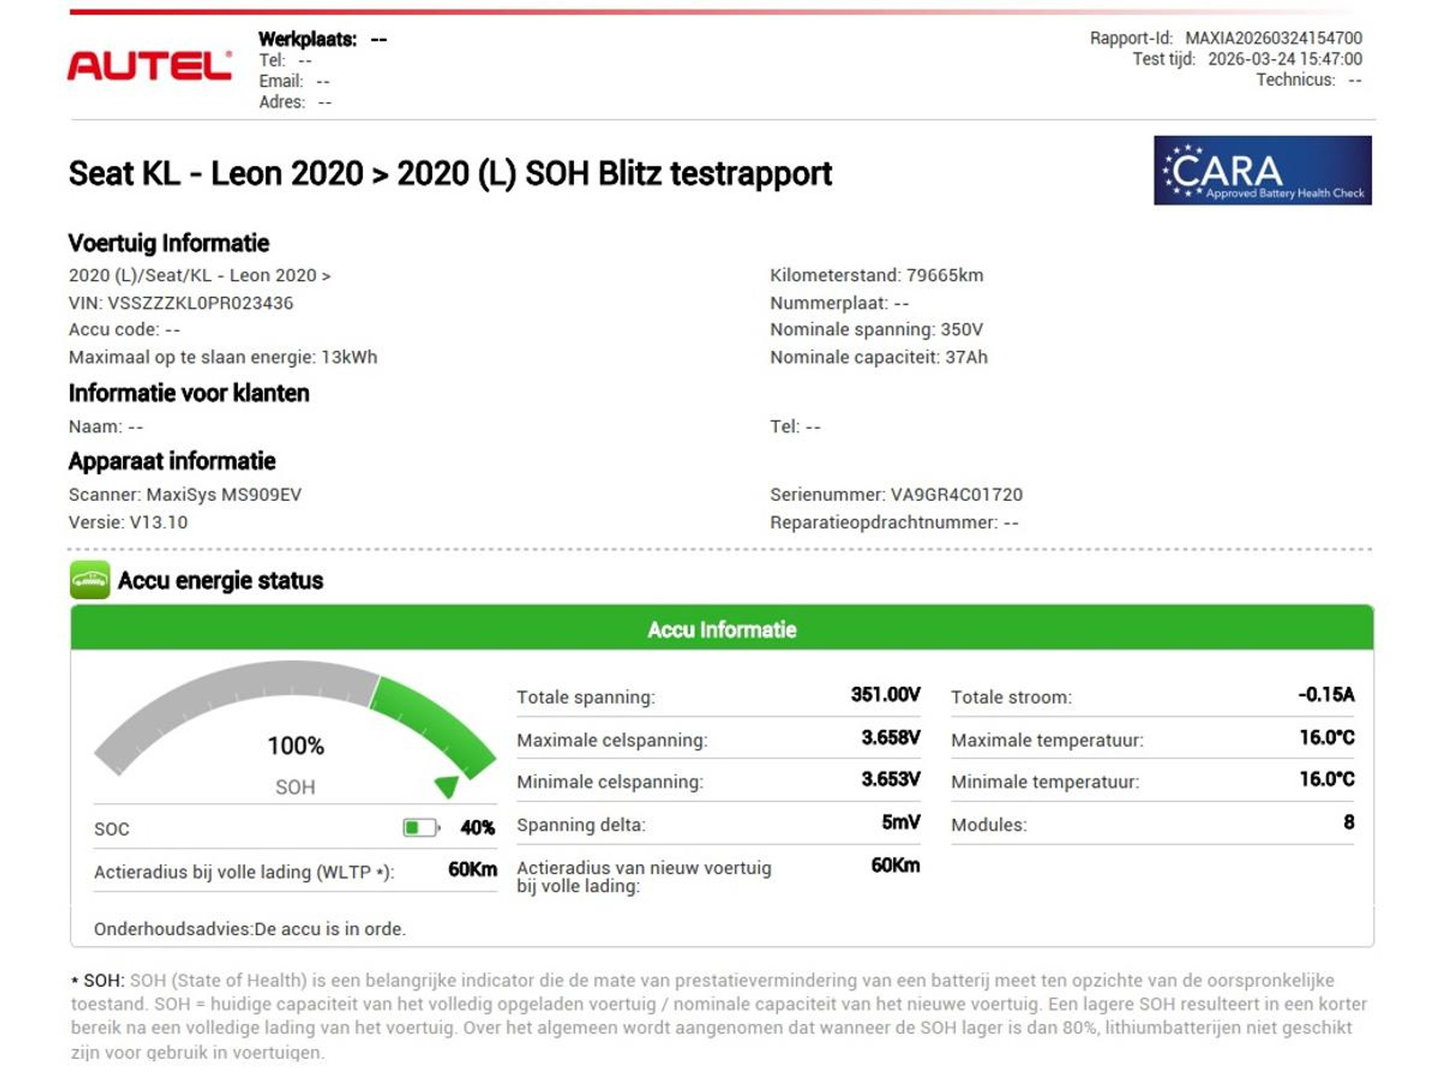Open the Accu Informatie header tab
Viewport: 1440px width, 1080px height.
[722, 629]
